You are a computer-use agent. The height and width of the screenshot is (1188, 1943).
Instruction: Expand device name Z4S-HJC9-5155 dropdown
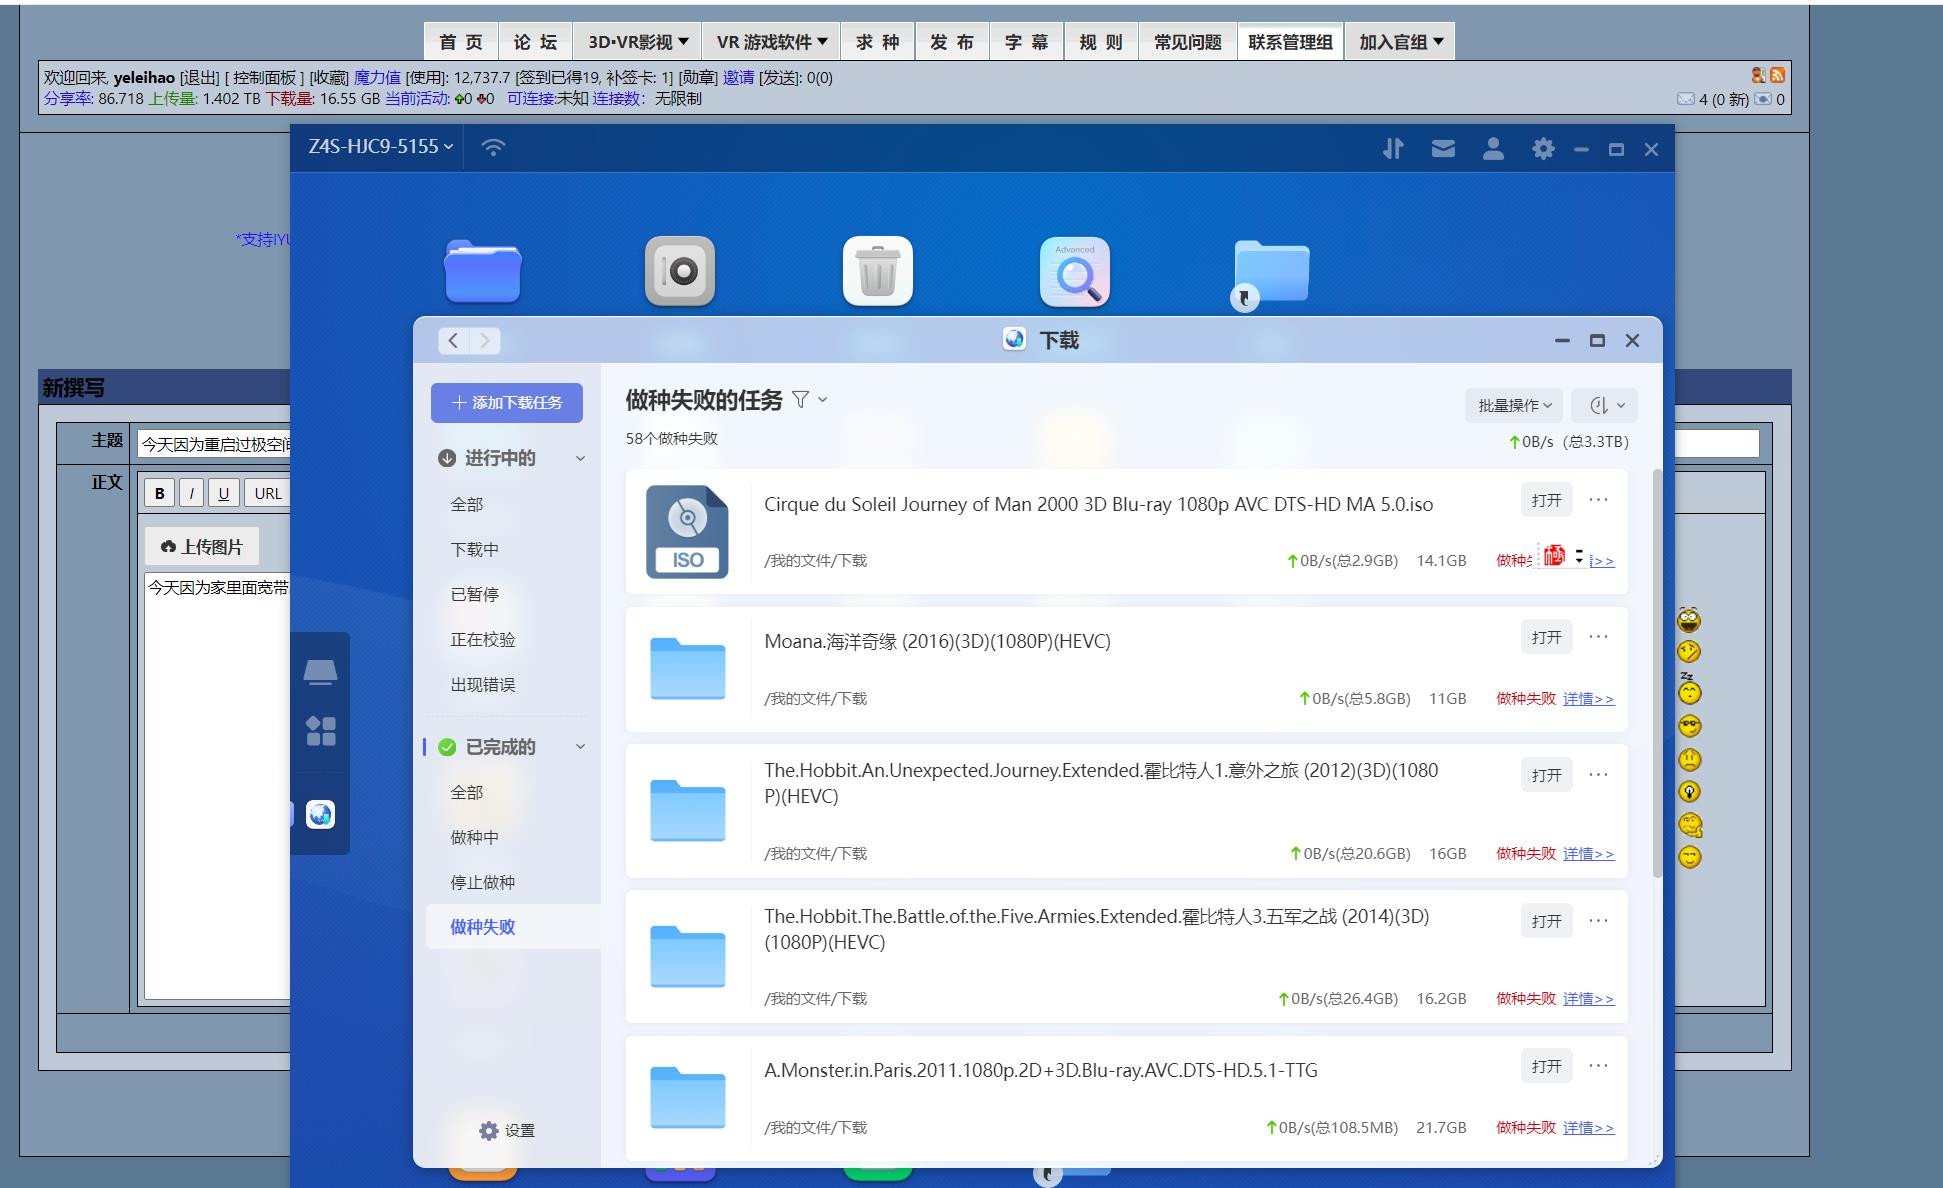380,147
